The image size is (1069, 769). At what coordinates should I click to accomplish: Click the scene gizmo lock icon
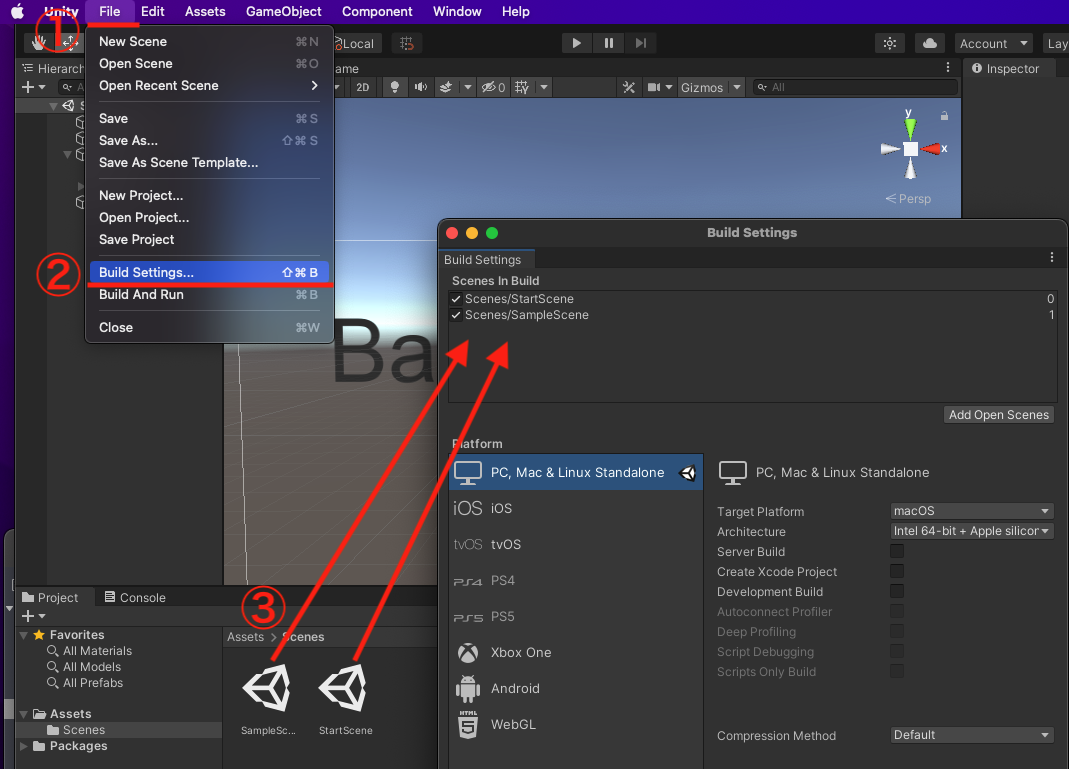(x=944, y=116)
